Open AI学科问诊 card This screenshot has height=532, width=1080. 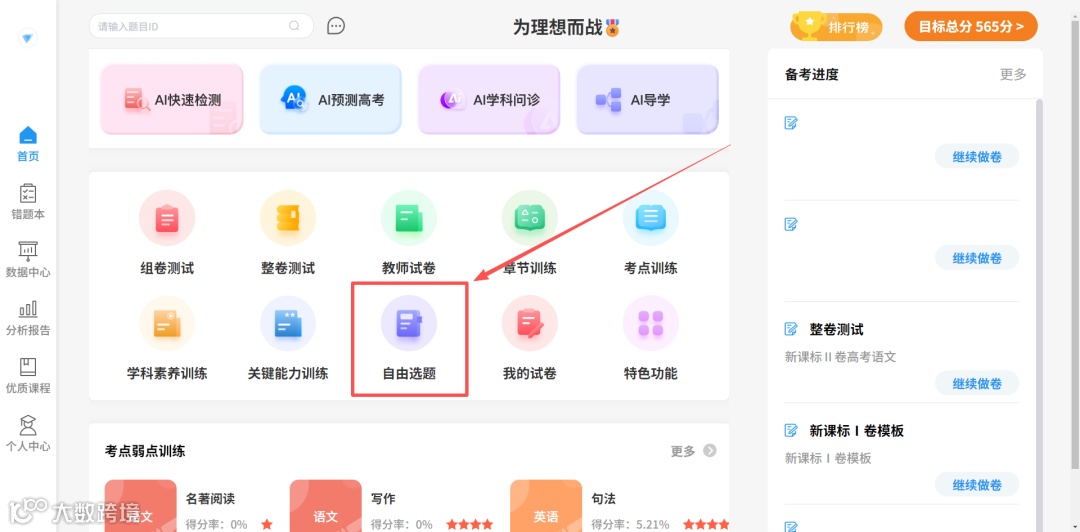(x=489, y=99)
